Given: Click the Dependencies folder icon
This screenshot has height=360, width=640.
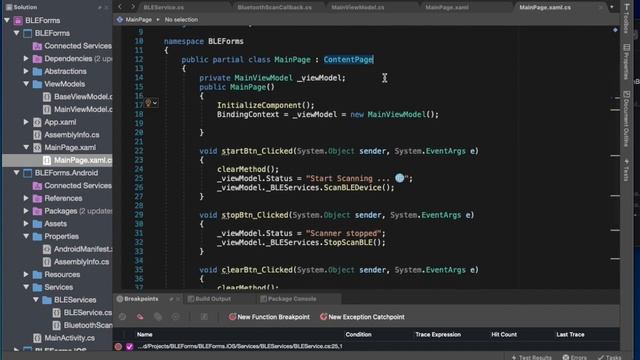Looking at the screenshot, I should coord(37,59).
